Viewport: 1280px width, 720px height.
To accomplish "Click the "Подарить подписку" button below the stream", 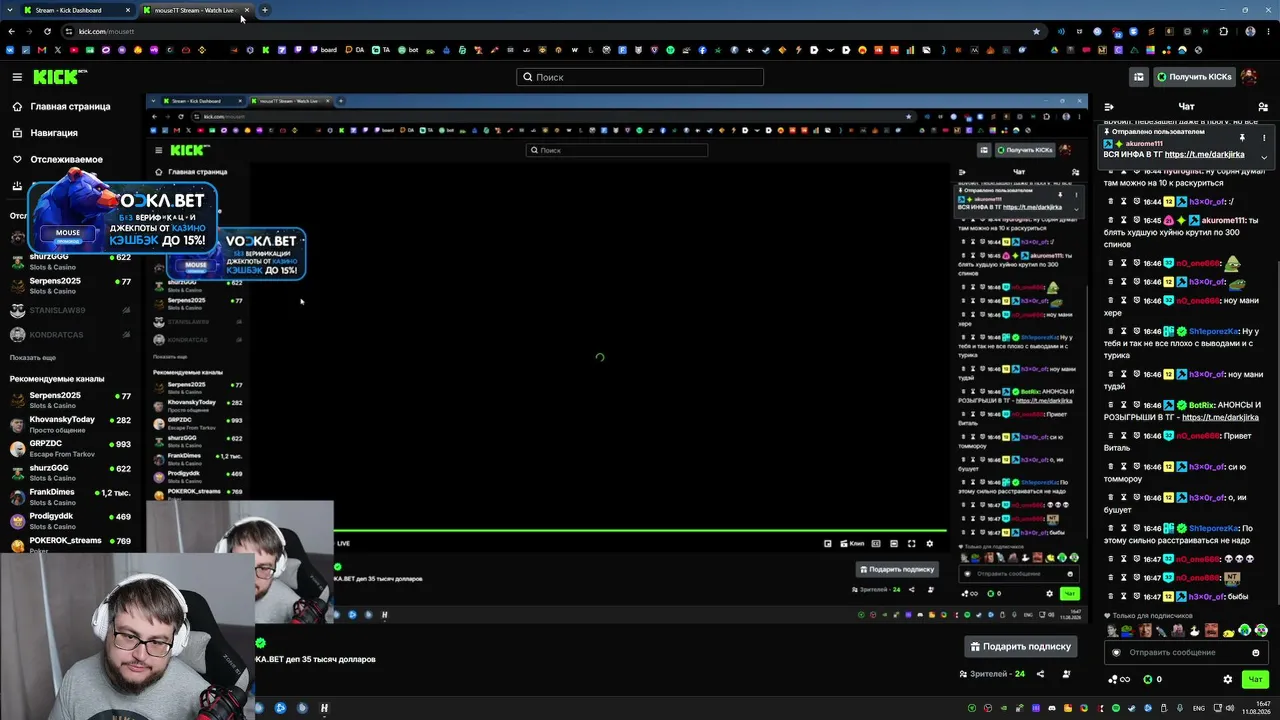I will (x=1020, y=647).
